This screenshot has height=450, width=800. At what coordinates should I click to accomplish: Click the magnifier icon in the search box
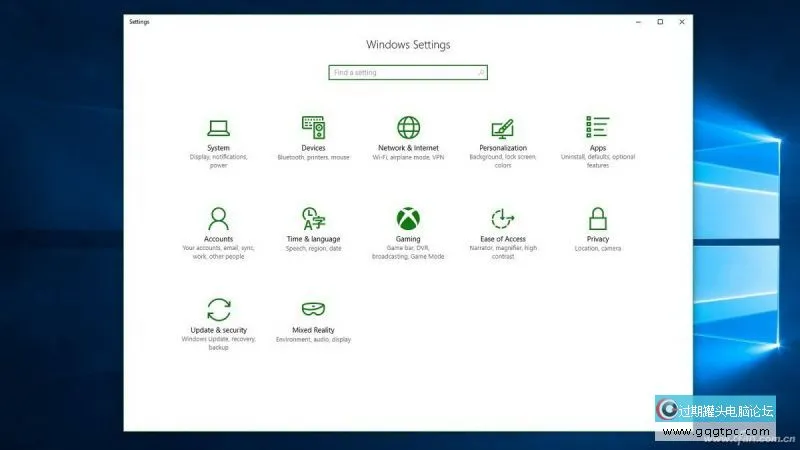[x=481, y=72]
